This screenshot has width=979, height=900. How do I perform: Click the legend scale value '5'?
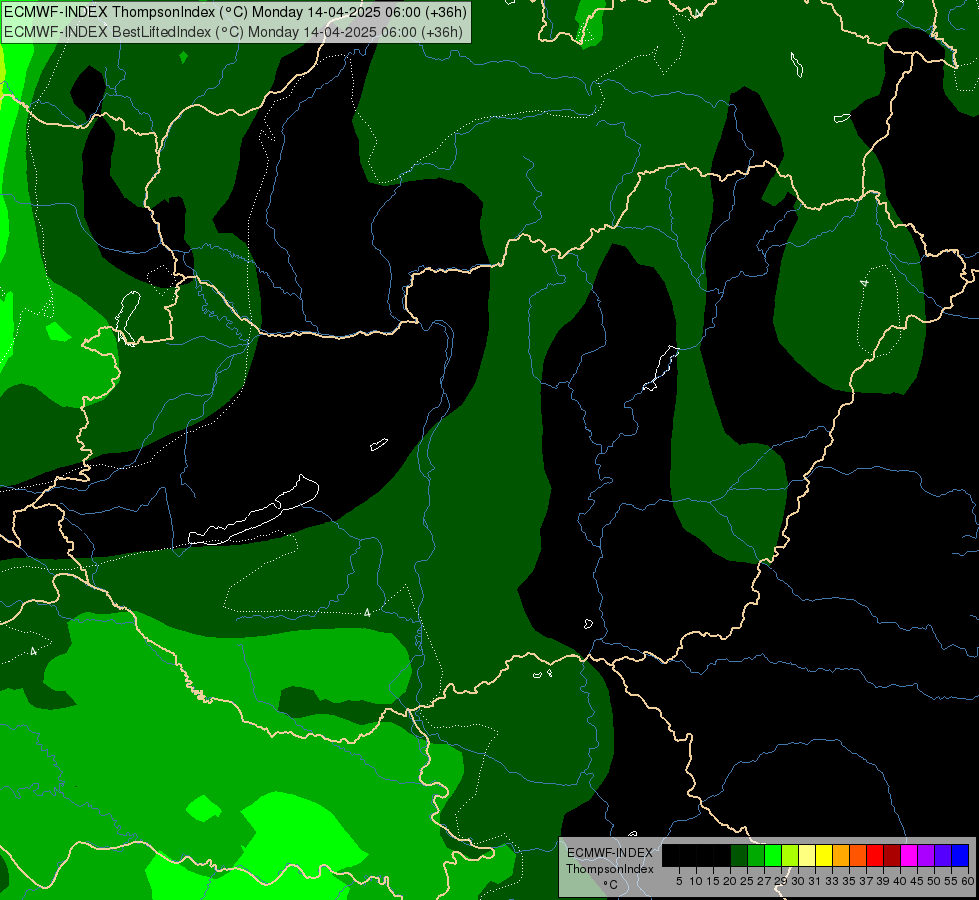[679, 881]
